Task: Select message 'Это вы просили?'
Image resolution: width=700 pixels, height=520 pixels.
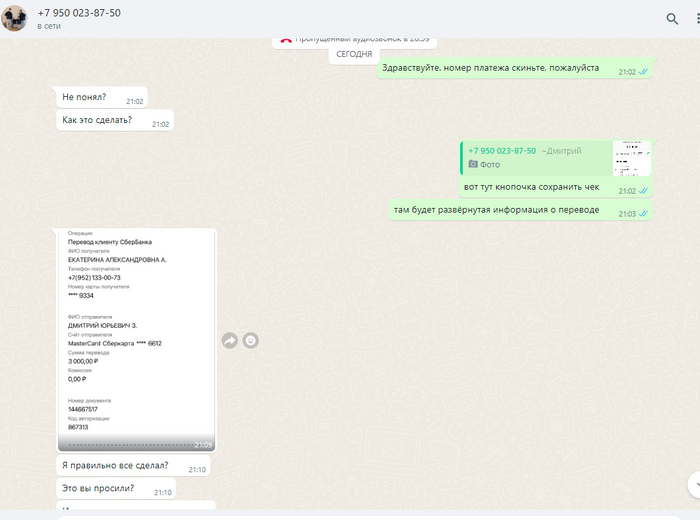Action: point(116,488)
